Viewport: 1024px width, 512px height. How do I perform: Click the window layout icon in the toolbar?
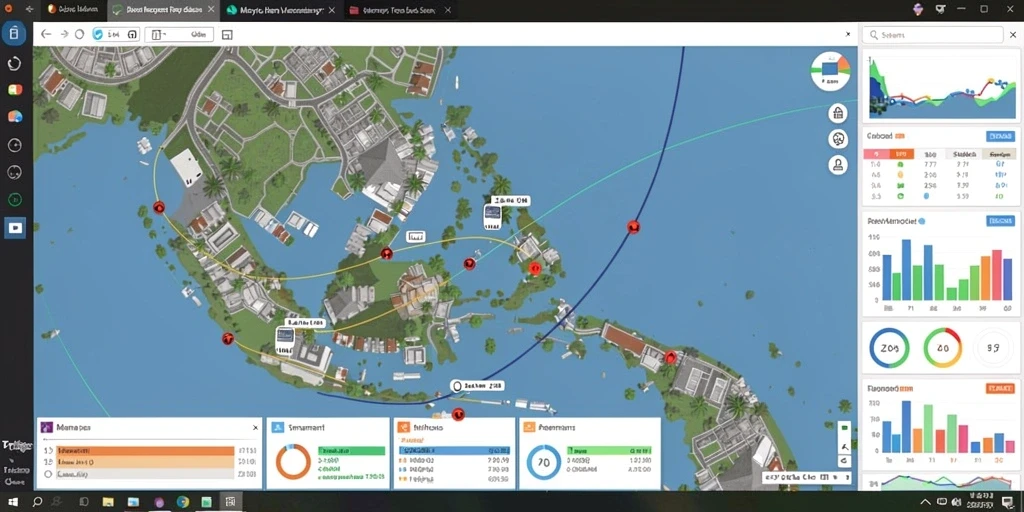227,35
